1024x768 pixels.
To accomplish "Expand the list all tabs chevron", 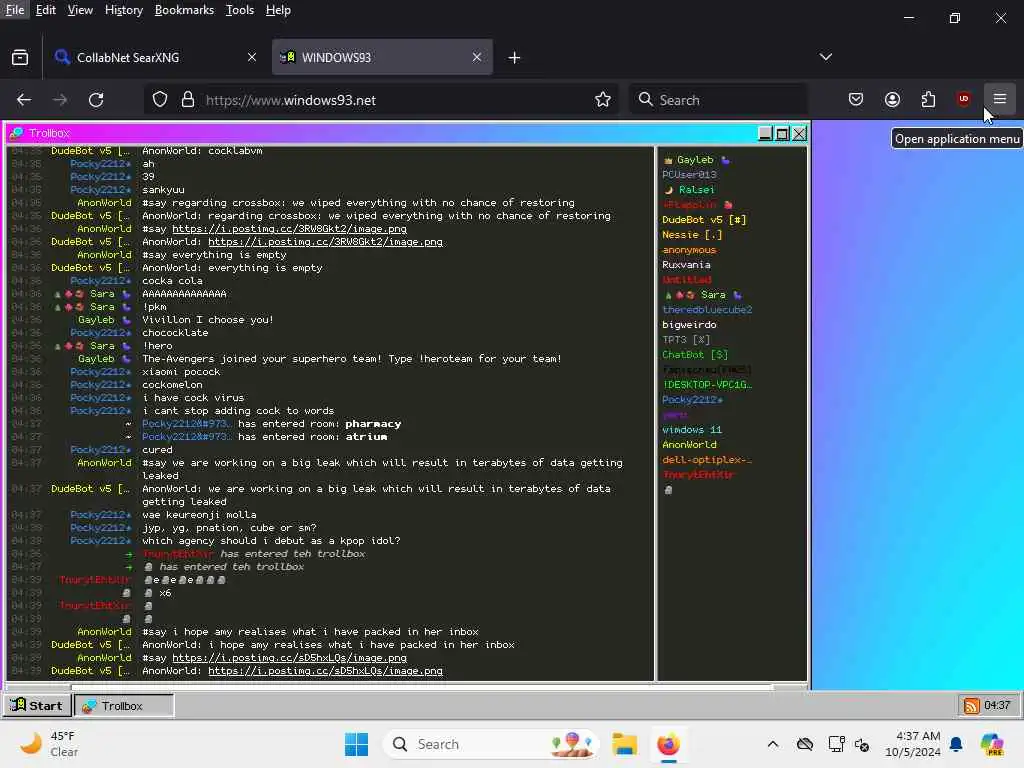I will 825,57.
